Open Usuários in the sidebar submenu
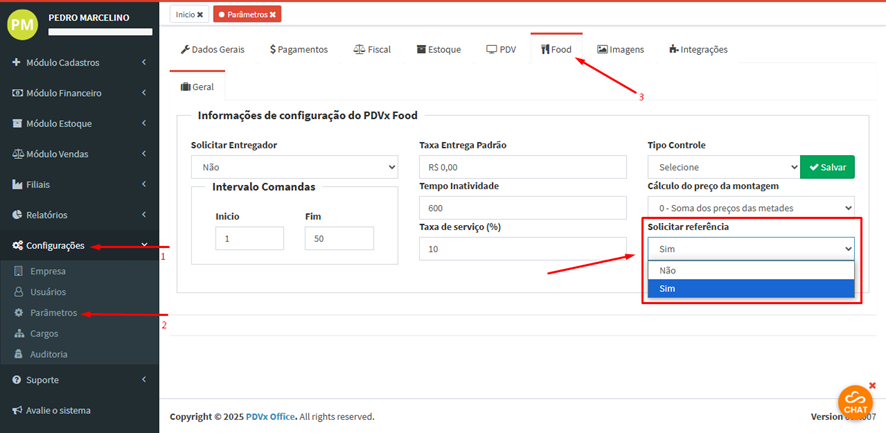 coord(48,292)
